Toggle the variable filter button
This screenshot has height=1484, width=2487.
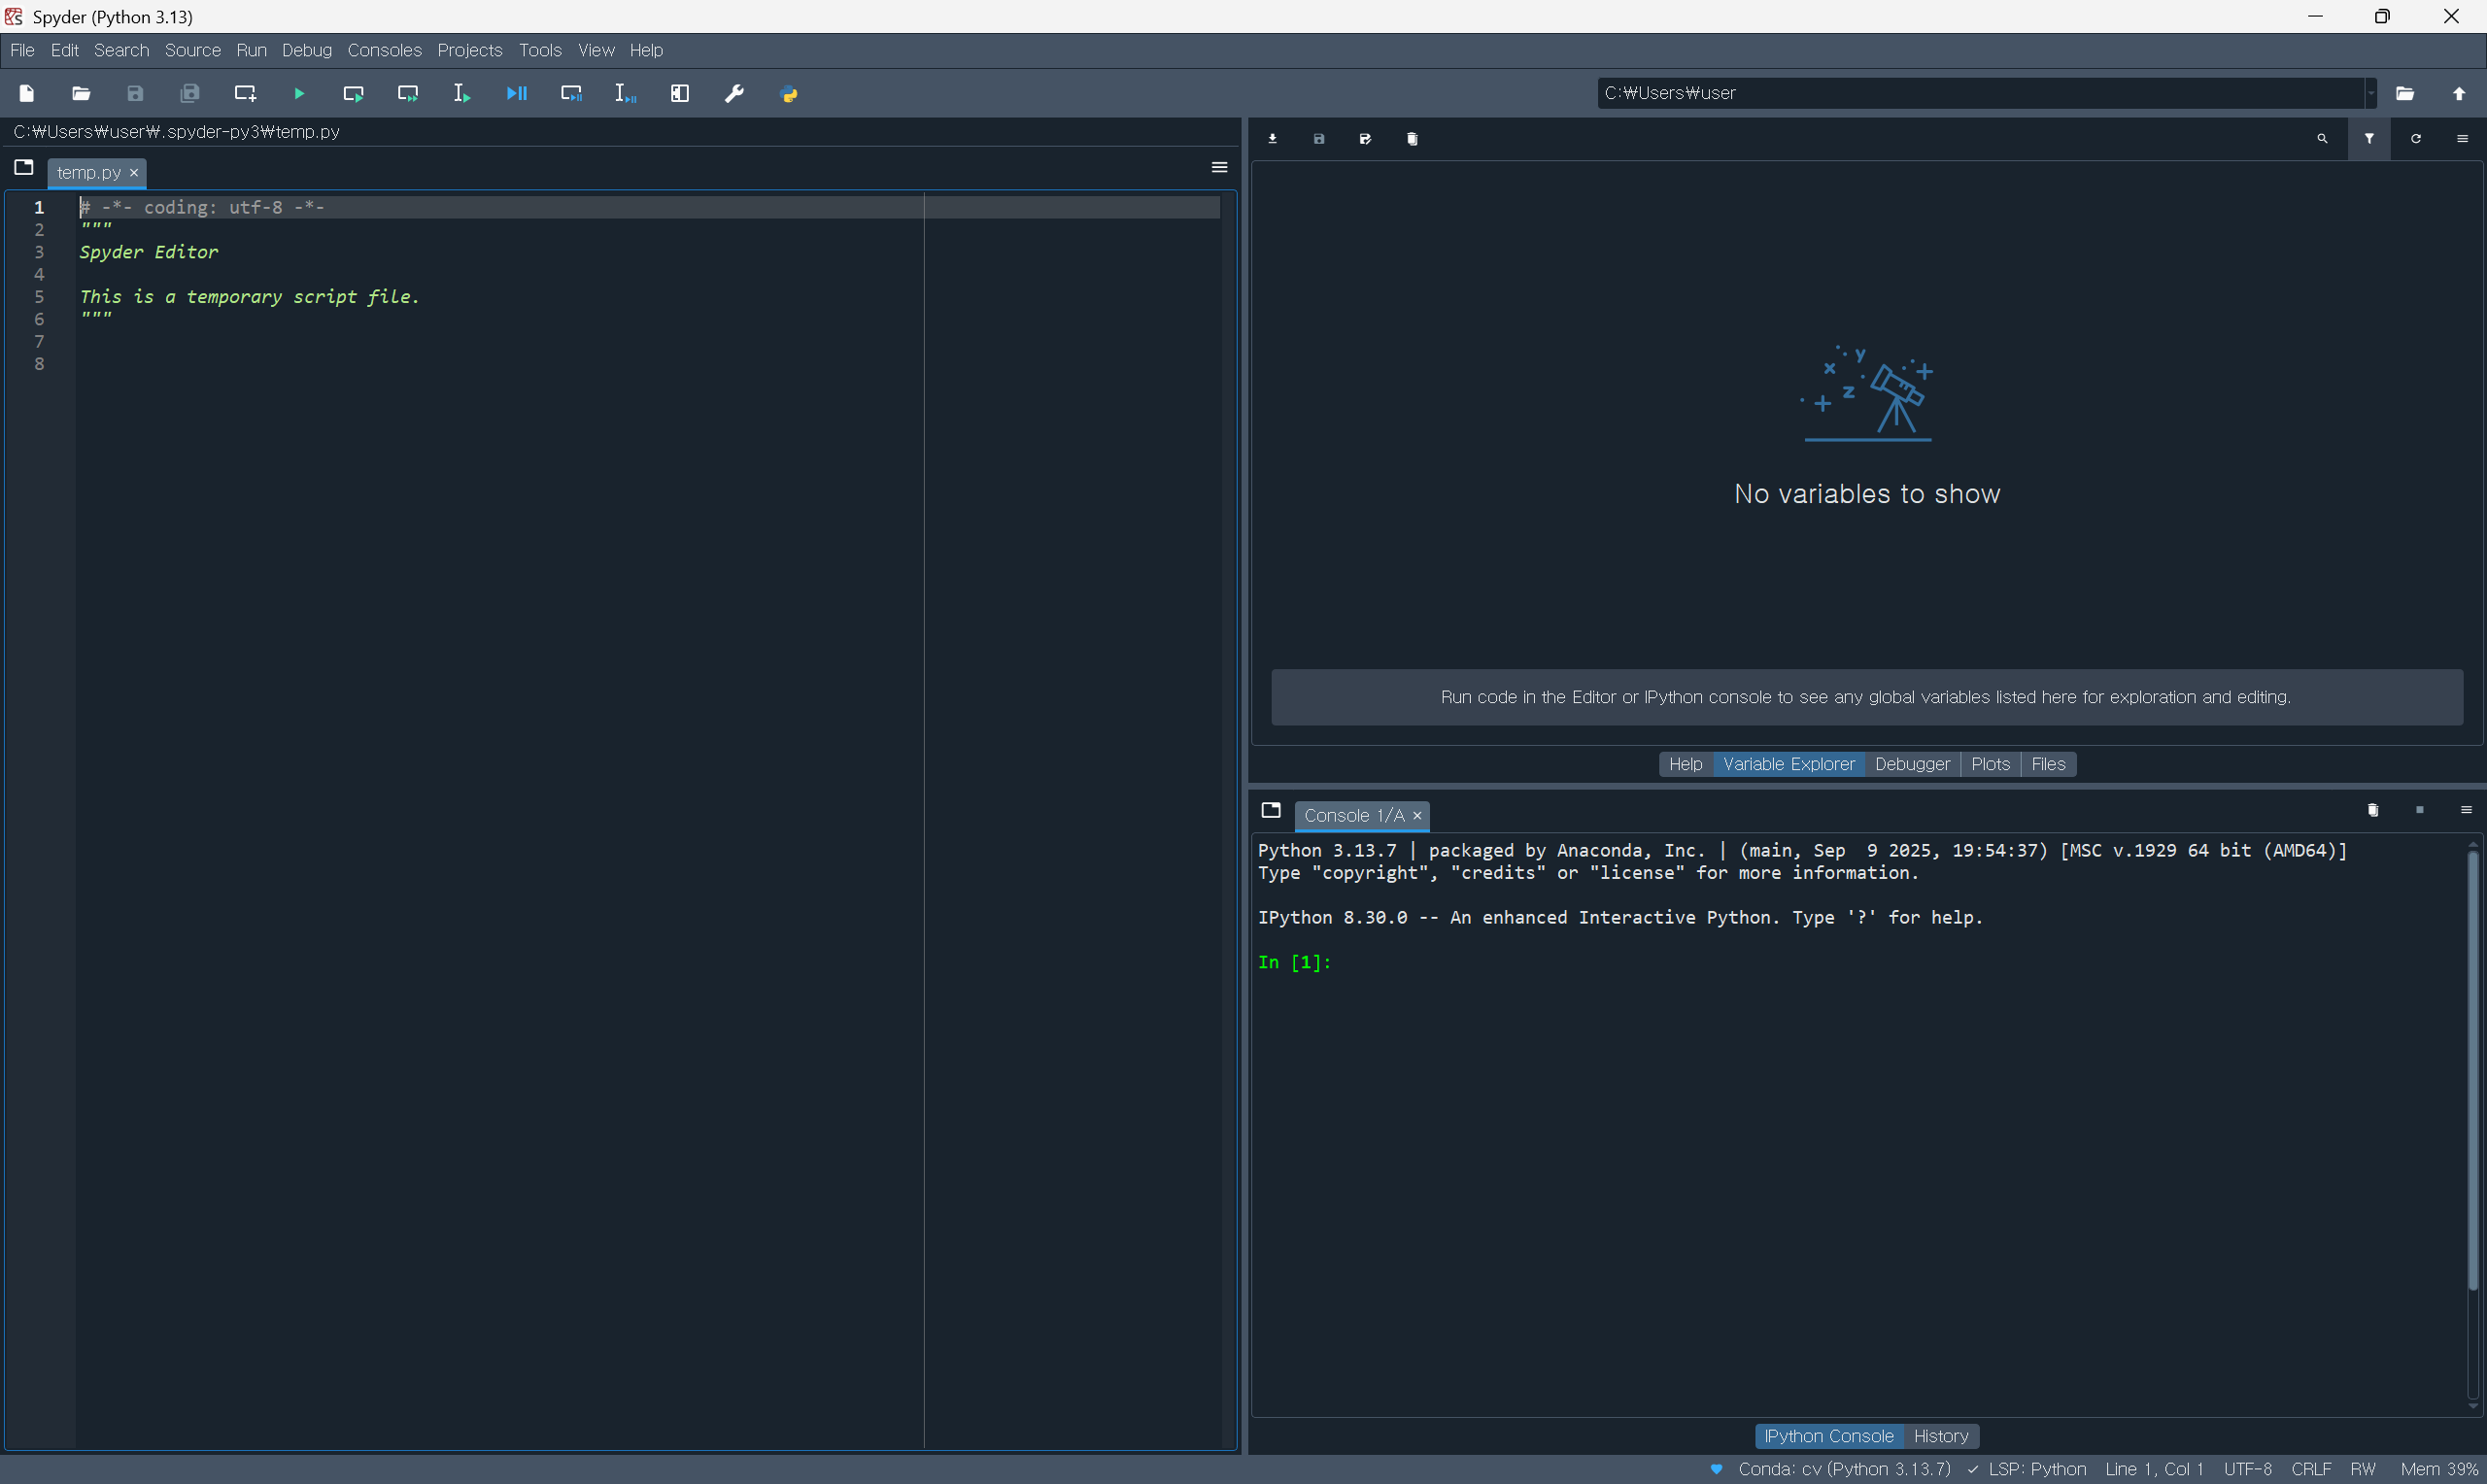2369,139
